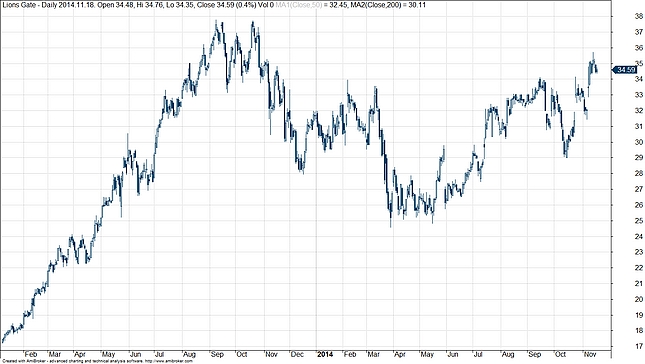This screenshot has height=364, width=645.
Task: Click the 'Feb' label right after 2014
Action: [350, 354]
